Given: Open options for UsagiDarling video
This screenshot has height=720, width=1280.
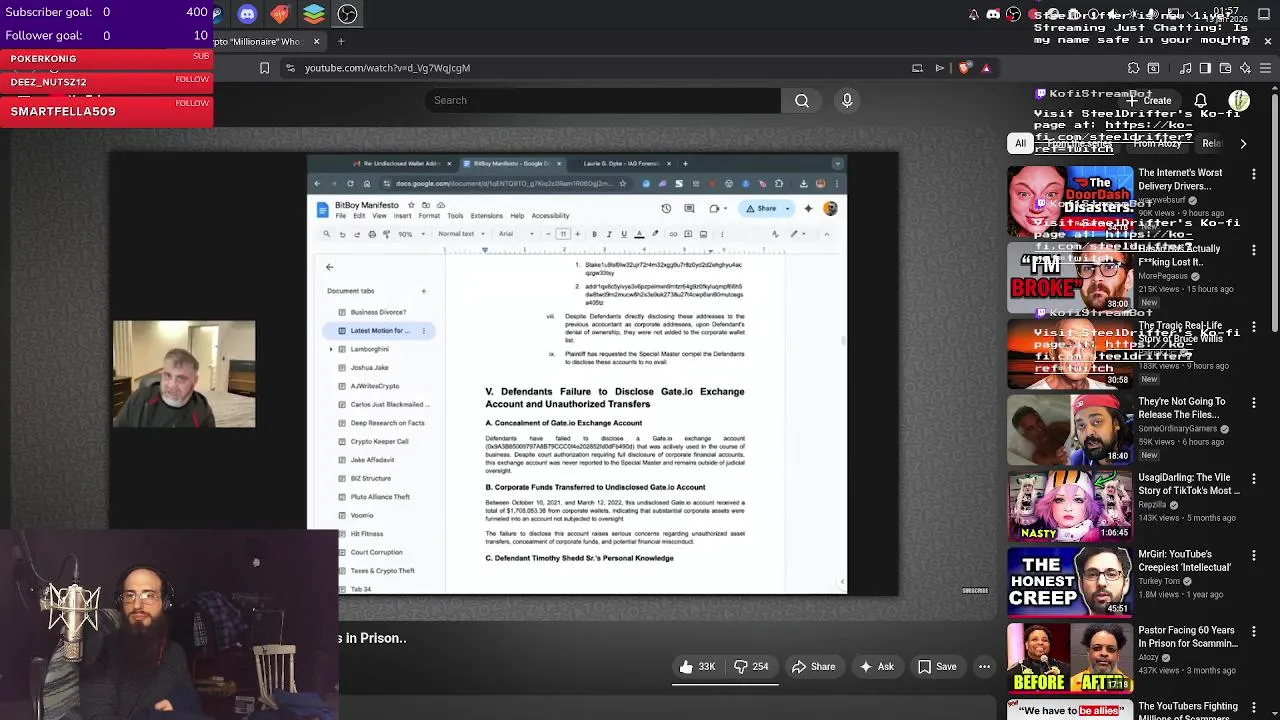Looking at the screenshot, I should (1253, 479).
